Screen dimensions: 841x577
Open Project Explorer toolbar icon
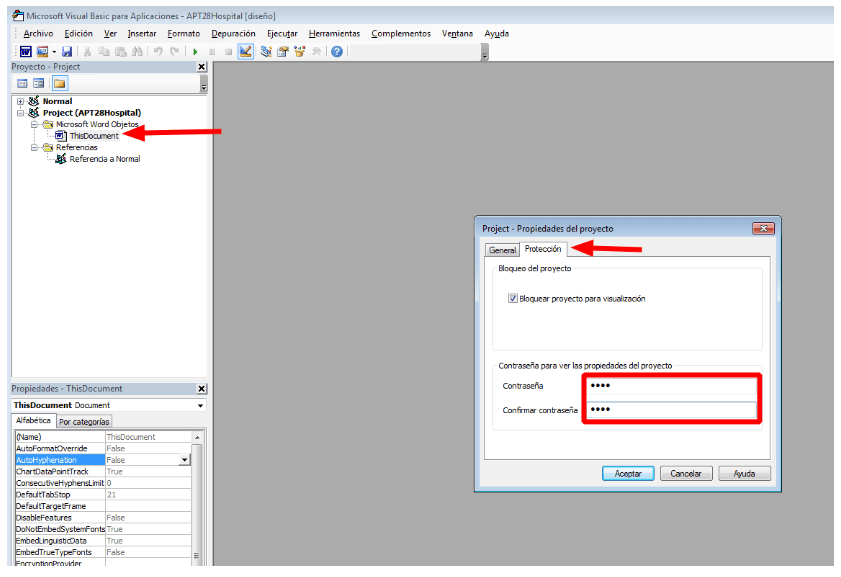coord(266,51)
